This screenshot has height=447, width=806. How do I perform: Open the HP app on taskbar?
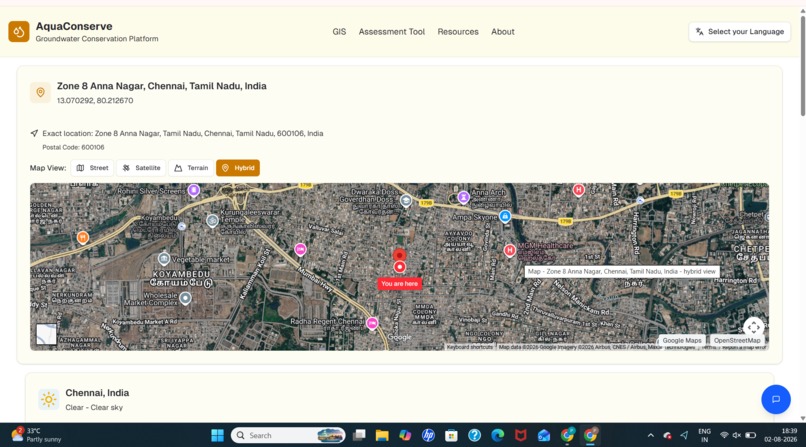tap(428, 436)
